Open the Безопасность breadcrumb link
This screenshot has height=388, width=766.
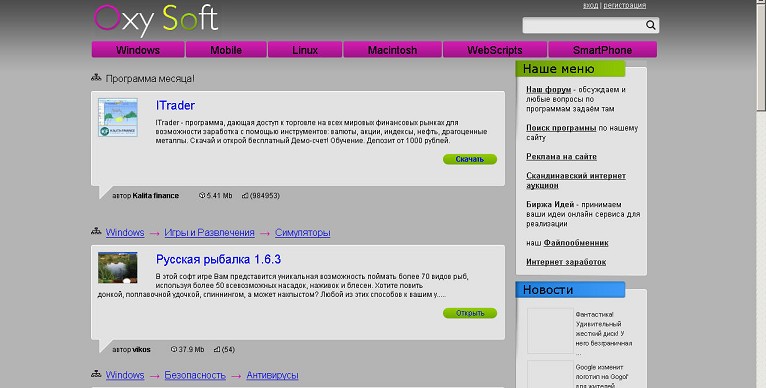click(195, 375)
